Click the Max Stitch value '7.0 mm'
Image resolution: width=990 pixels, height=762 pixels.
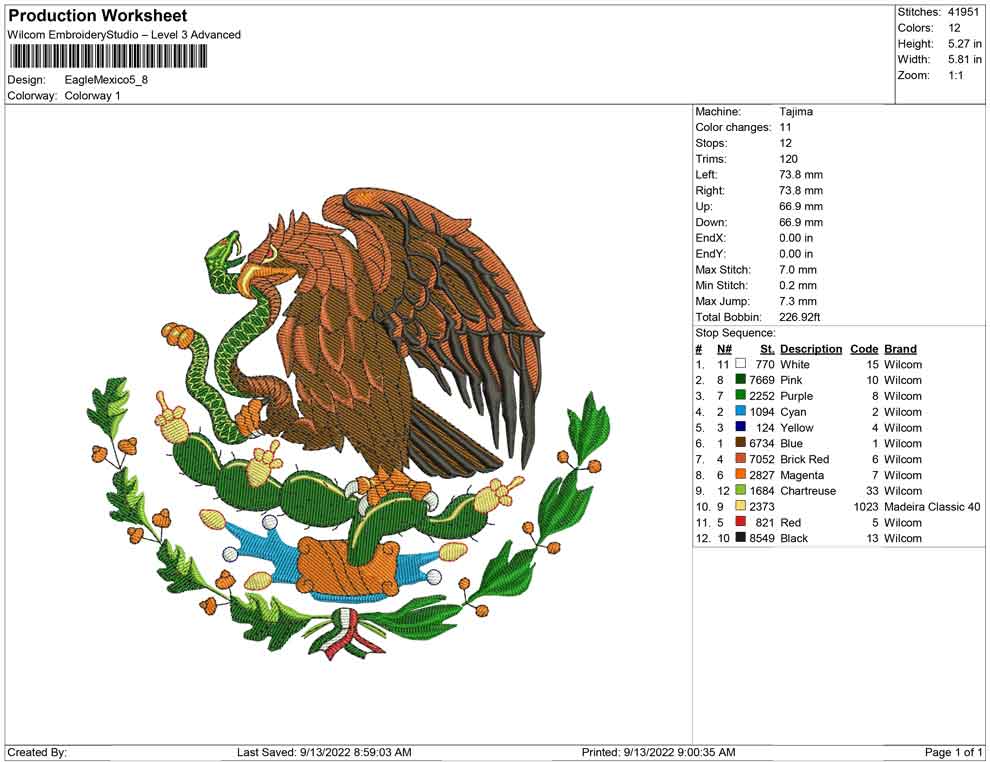coord(797,269)
